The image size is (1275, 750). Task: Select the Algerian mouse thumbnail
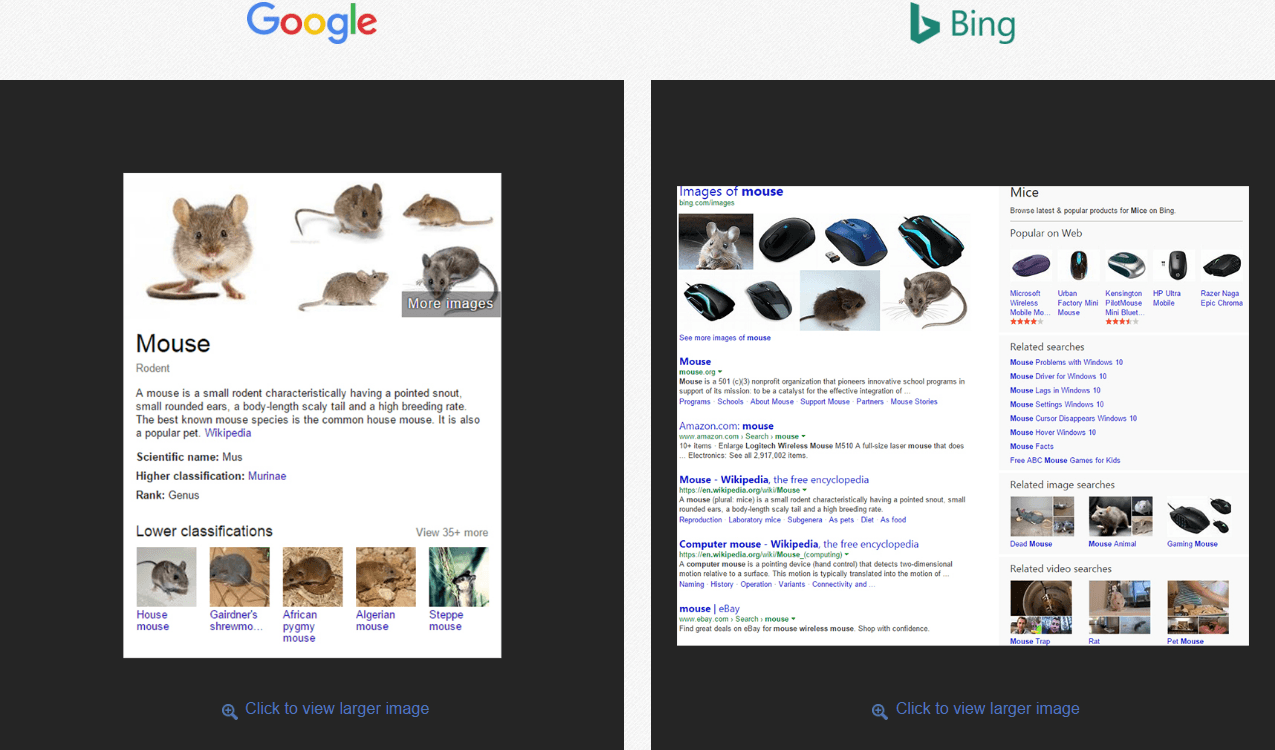pyautogui.click(x=385, y=577)
